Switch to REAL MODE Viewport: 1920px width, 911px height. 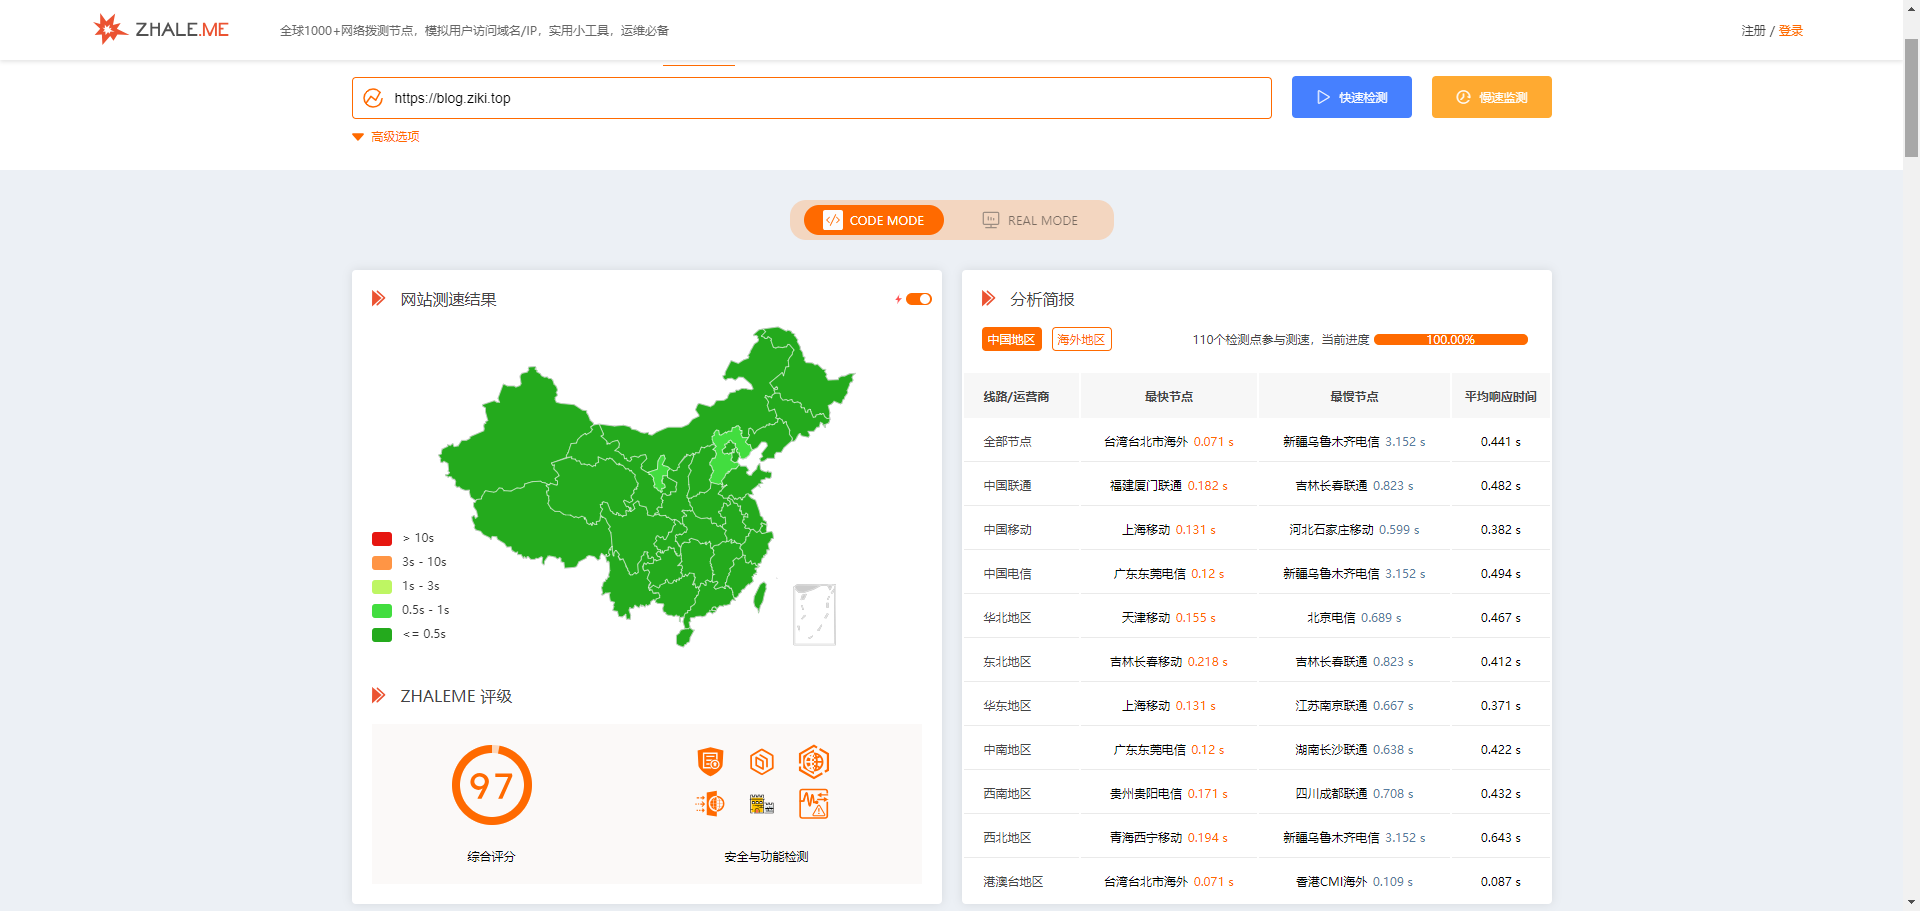point(1031,220)
